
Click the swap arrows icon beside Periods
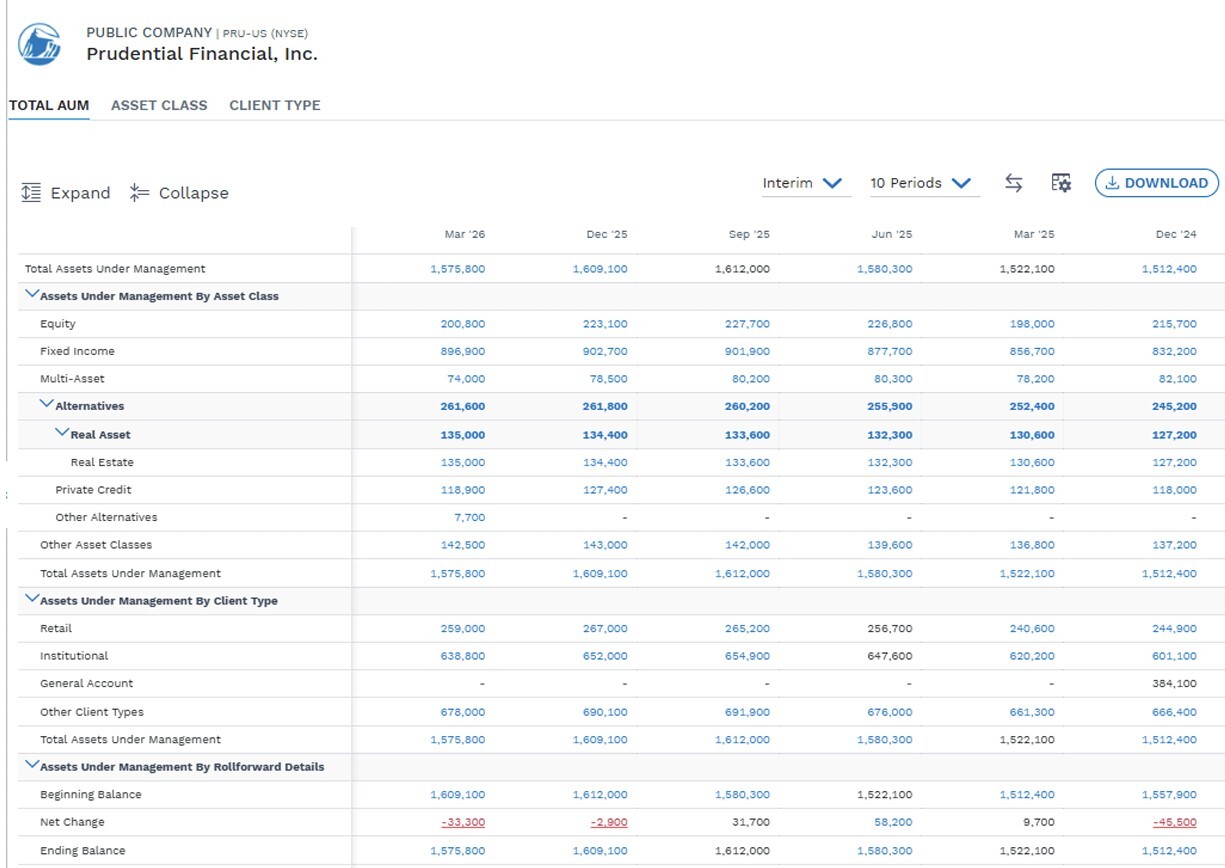pyautogui.click(x=1013, y=183)
